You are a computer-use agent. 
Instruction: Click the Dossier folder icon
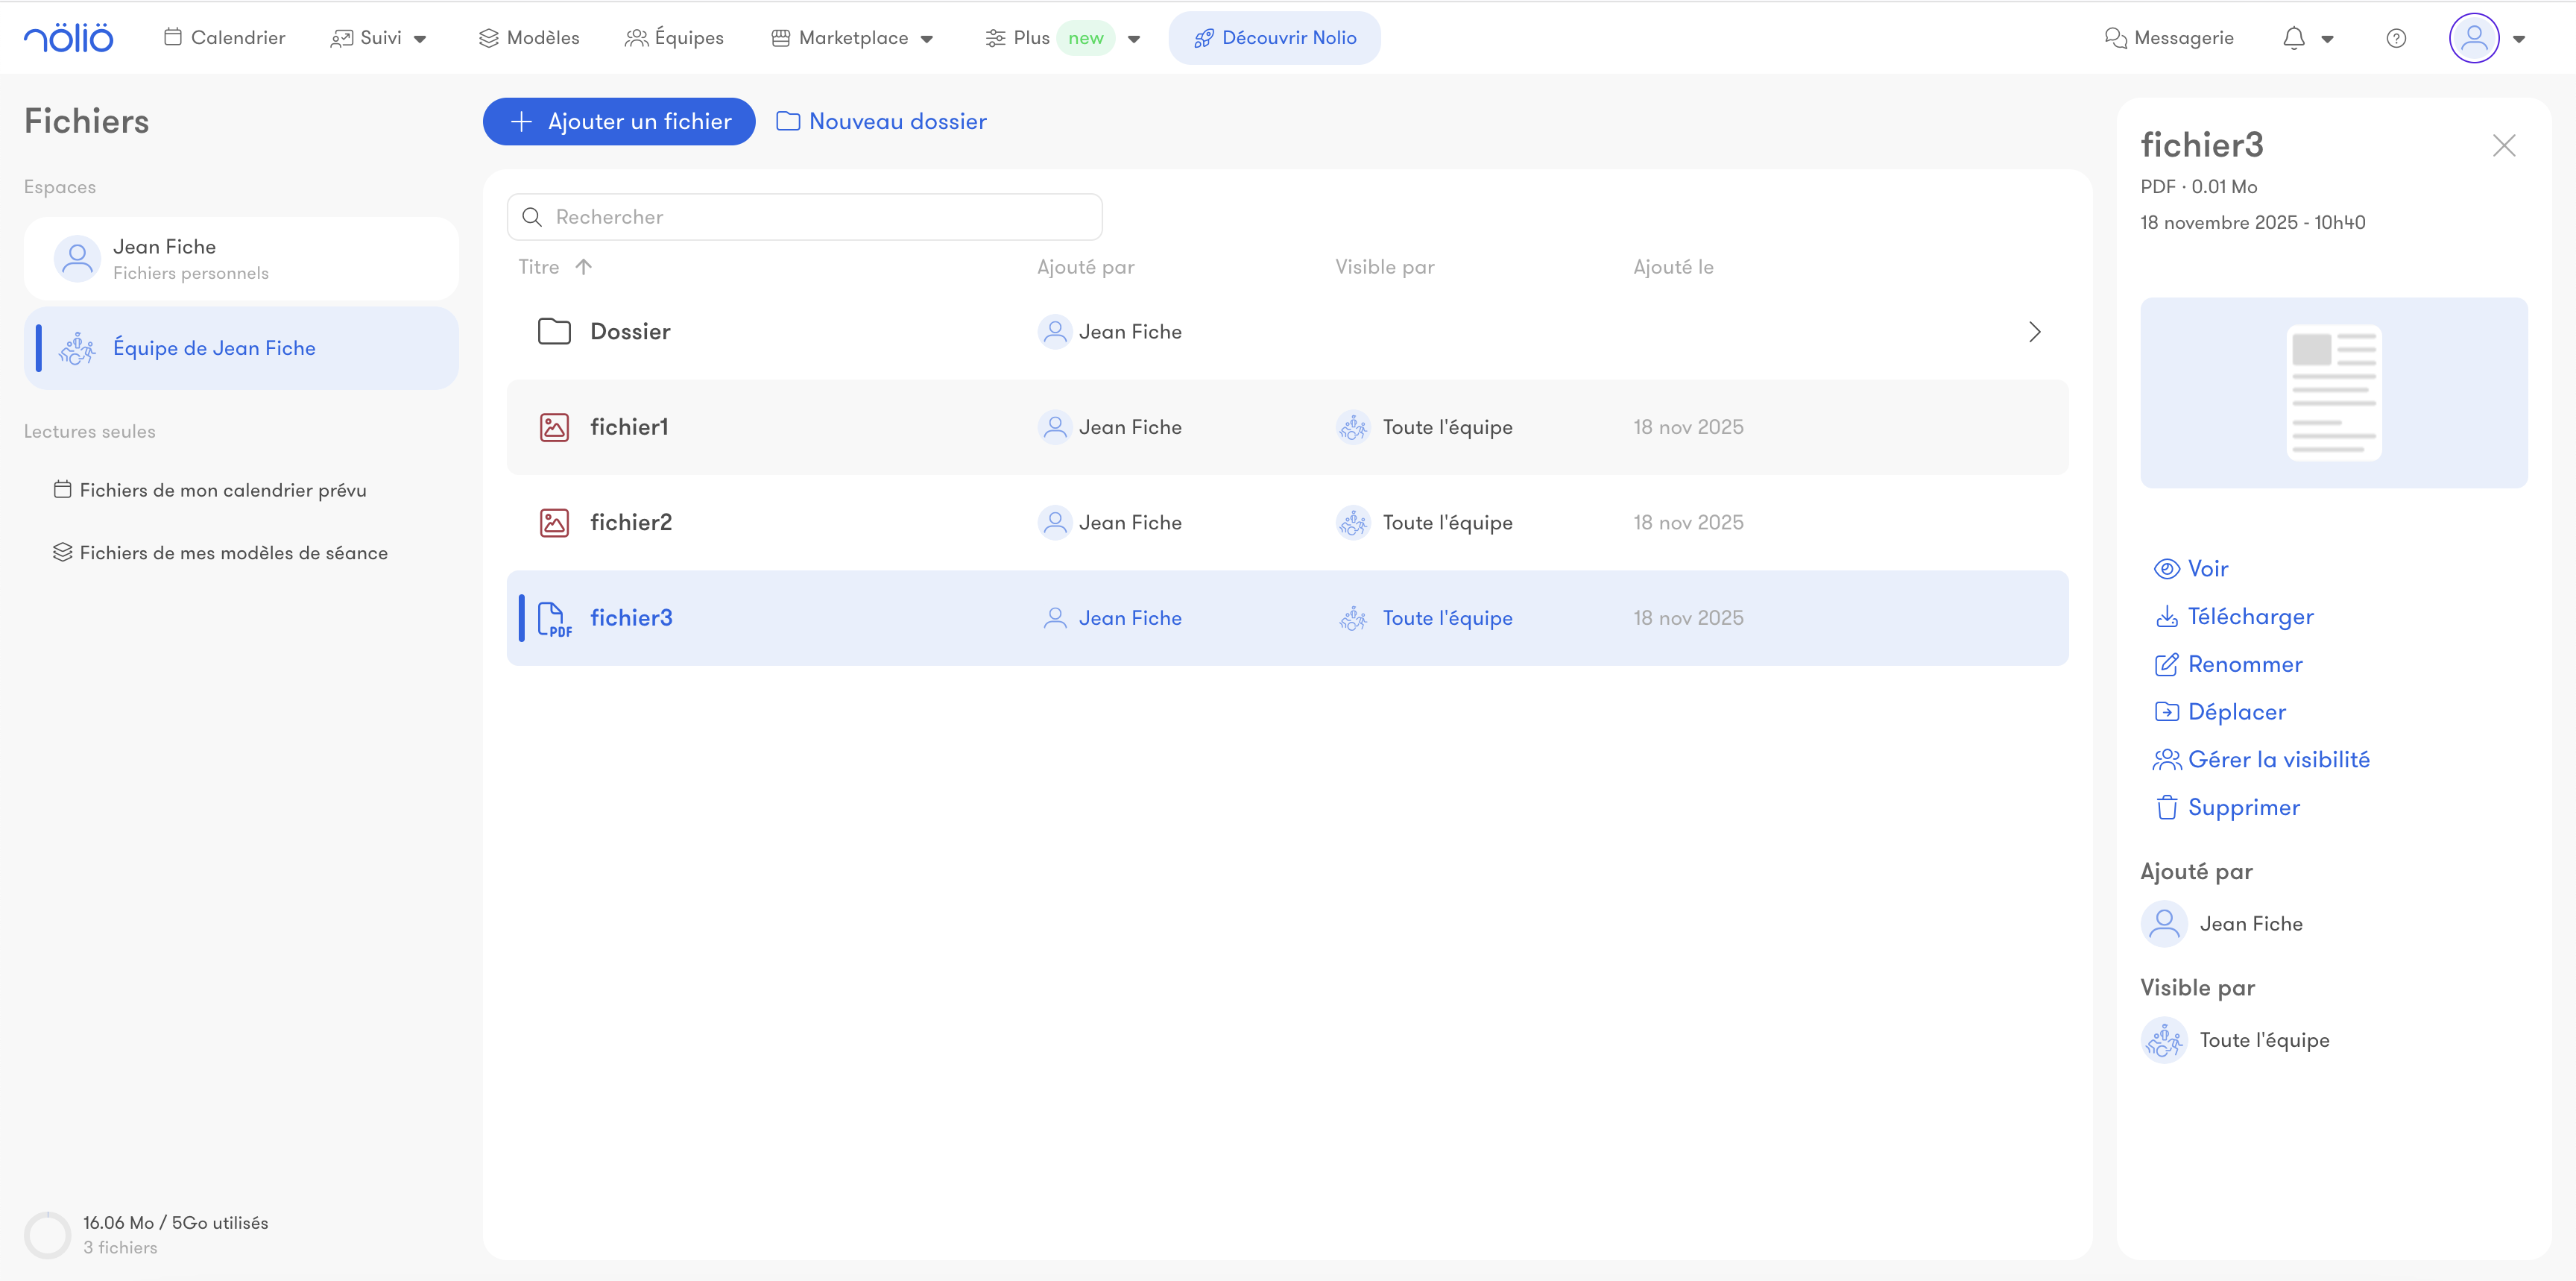pos(554,332)
